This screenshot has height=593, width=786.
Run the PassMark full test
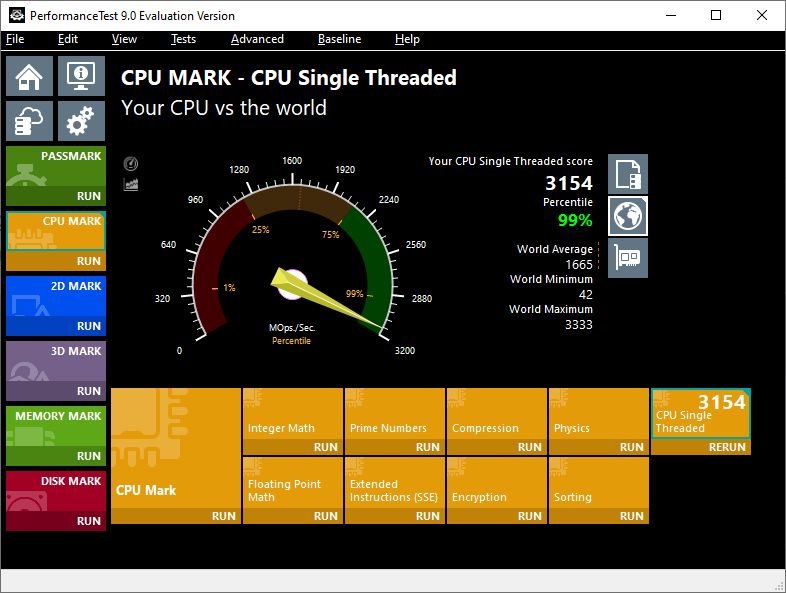[56, 196]
